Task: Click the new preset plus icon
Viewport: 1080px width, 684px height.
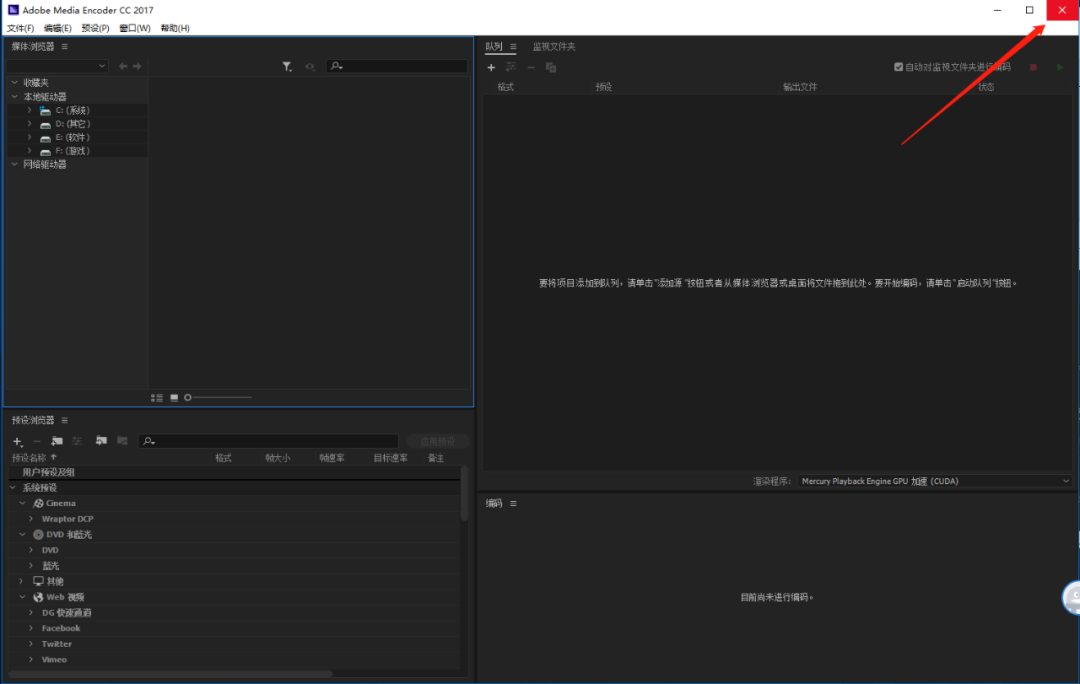Action: pyautogui.click(x=18, y=442)
